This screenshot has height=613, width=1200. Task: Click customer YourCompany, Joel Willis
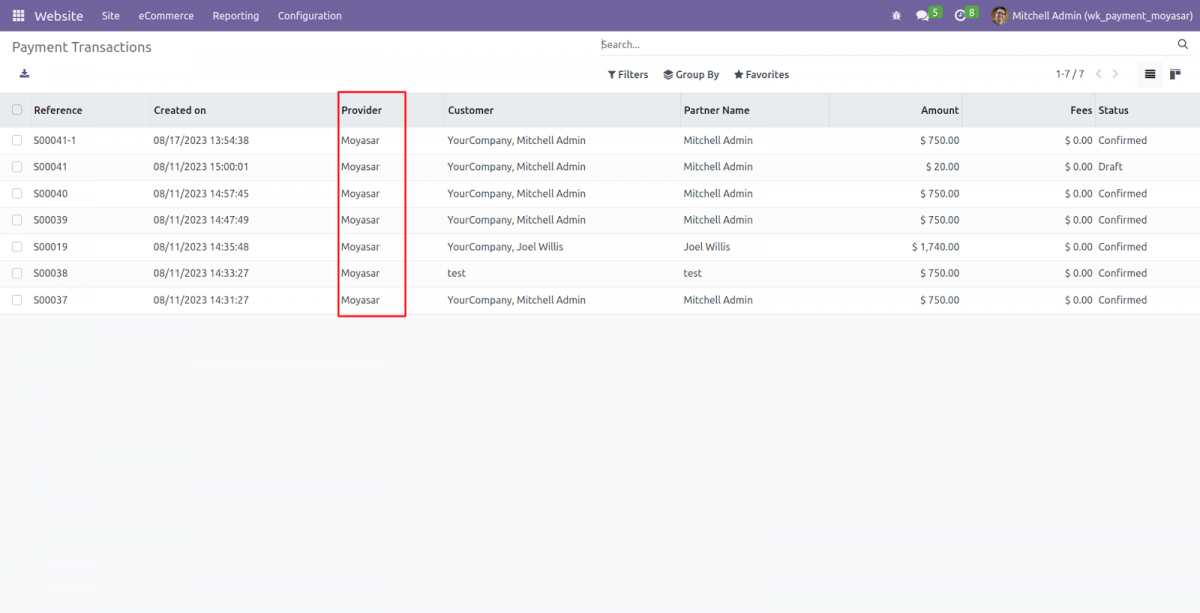point(505,246)
